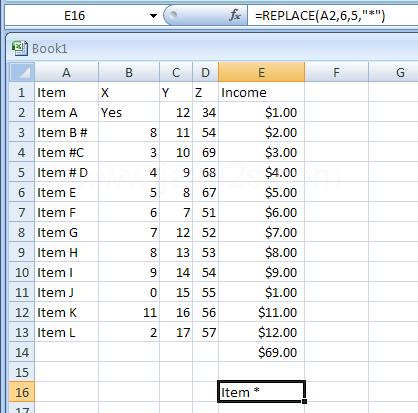
Task: Click cell 'Item B #'
Action: point(67,132)
